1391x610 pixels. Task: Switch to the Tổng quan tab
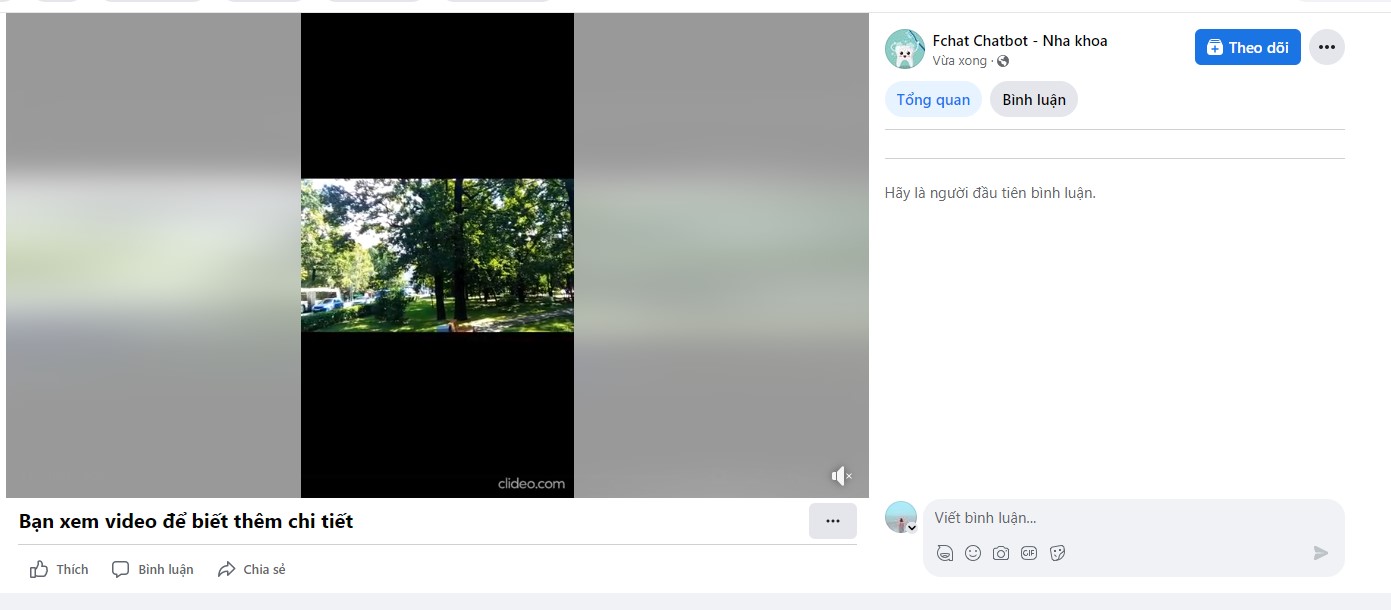(933, 100)
